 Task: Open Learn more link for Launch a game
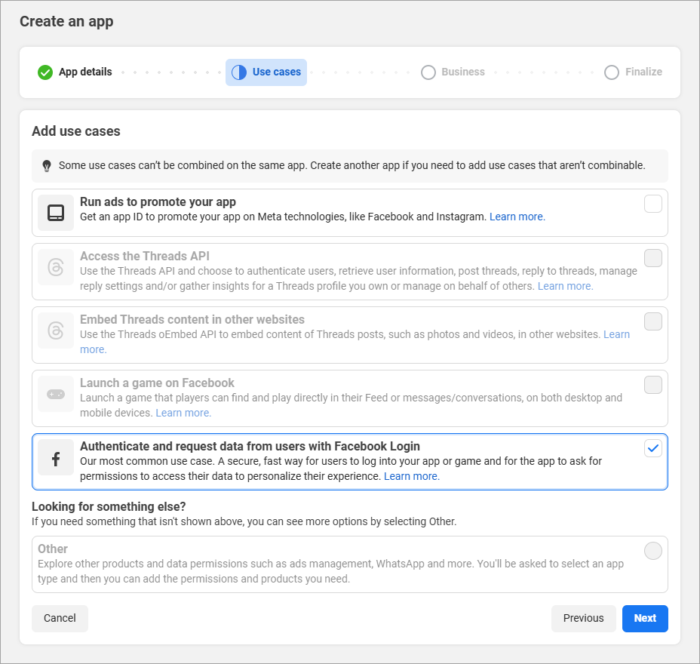point(183,413)
